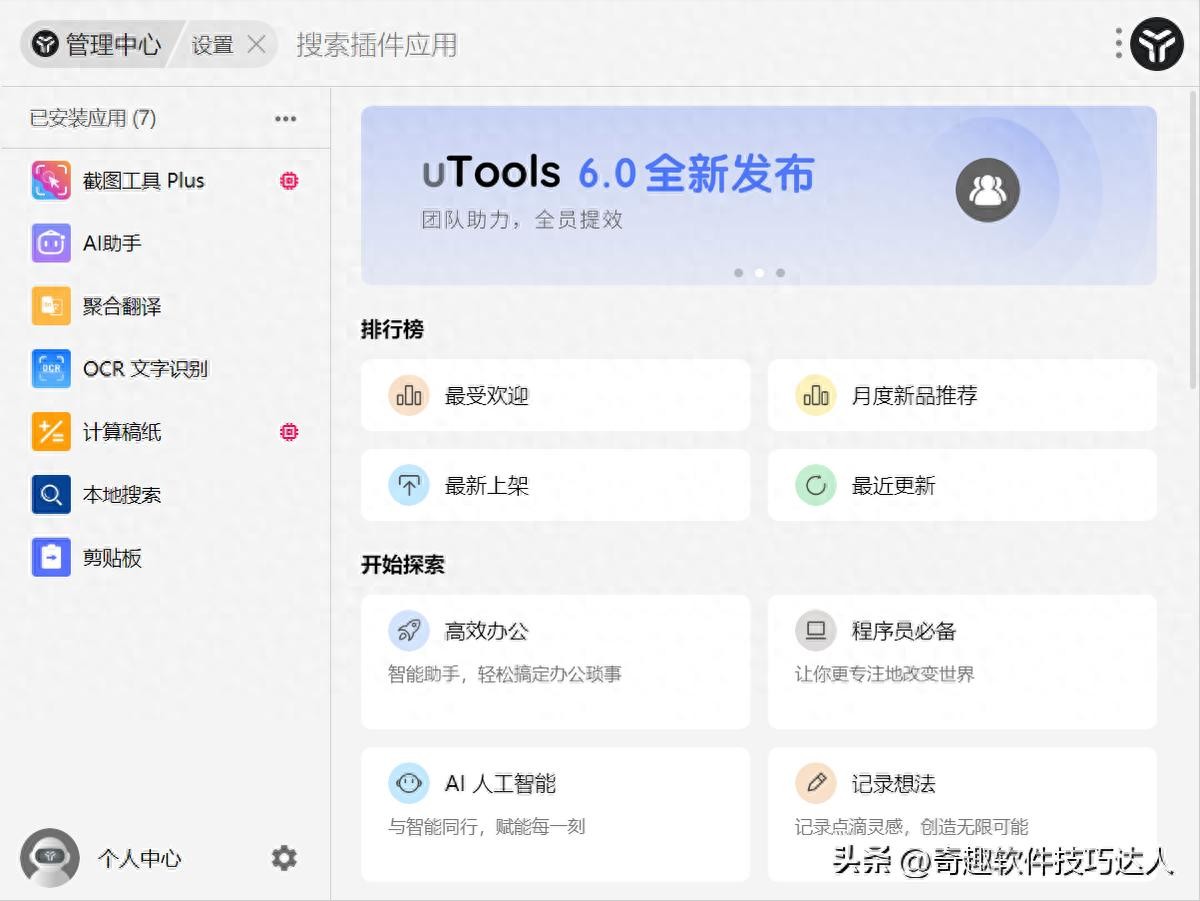Viewport: 1200px width, 901px height.
Task: Open the 截图工具 Plus app icon
Action: tap(51, 181)
